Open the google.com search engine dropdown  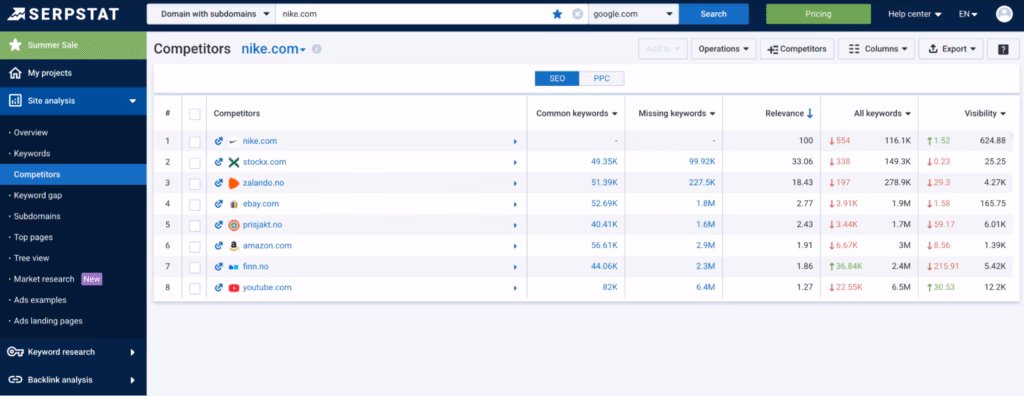633,14
